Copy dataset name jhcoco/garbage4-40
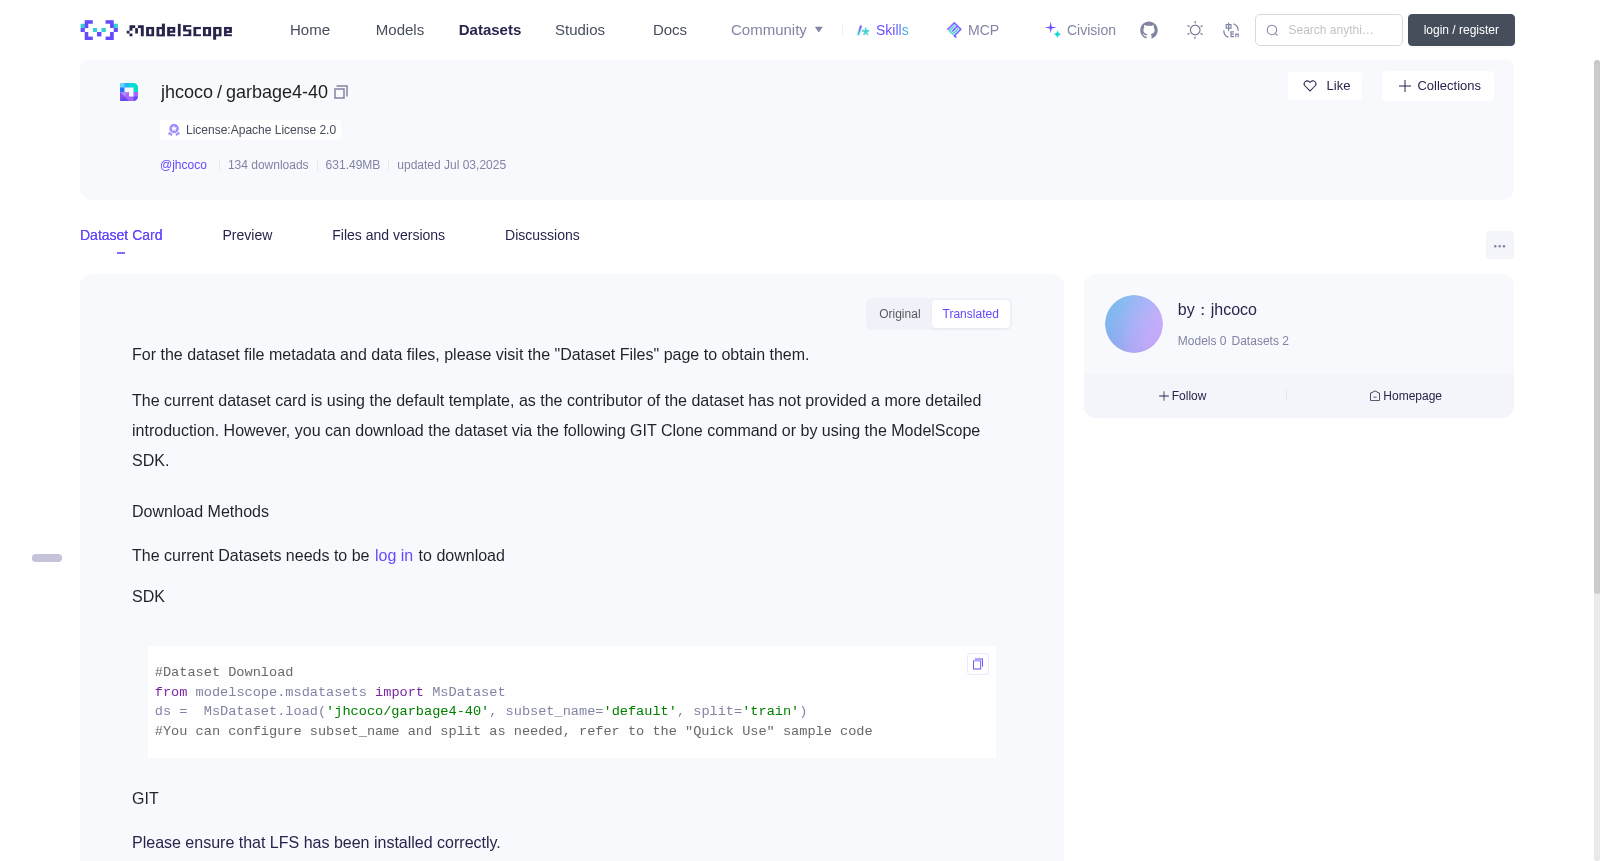Image resolution: width=1600 pixels, height=861 pixels. coord(341,92)
